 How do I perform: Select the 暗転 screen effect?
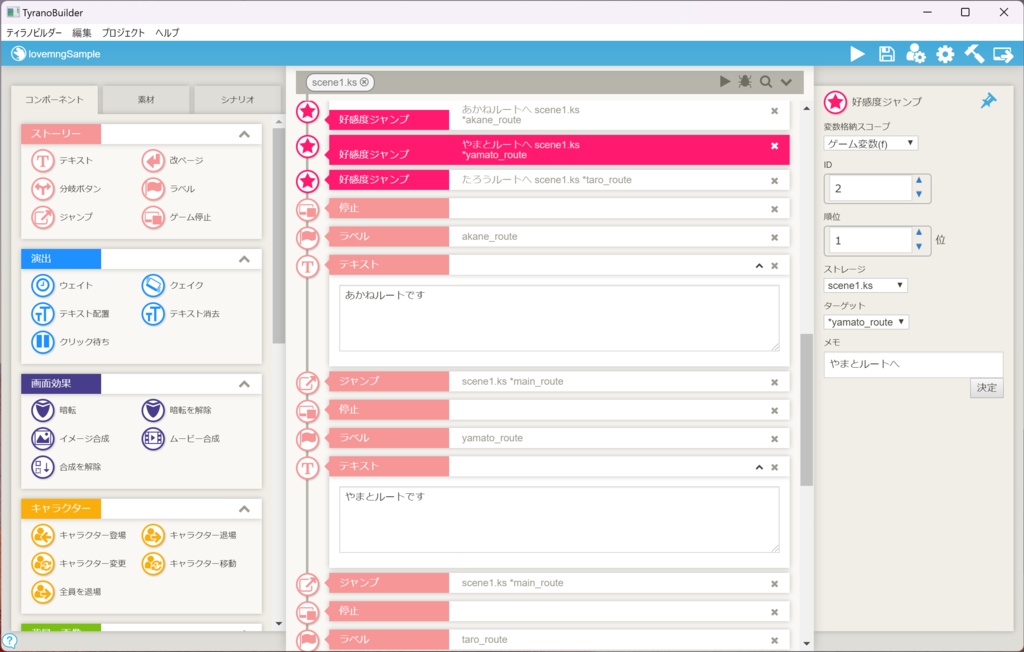pyautogui.click(x=54, y=410)
